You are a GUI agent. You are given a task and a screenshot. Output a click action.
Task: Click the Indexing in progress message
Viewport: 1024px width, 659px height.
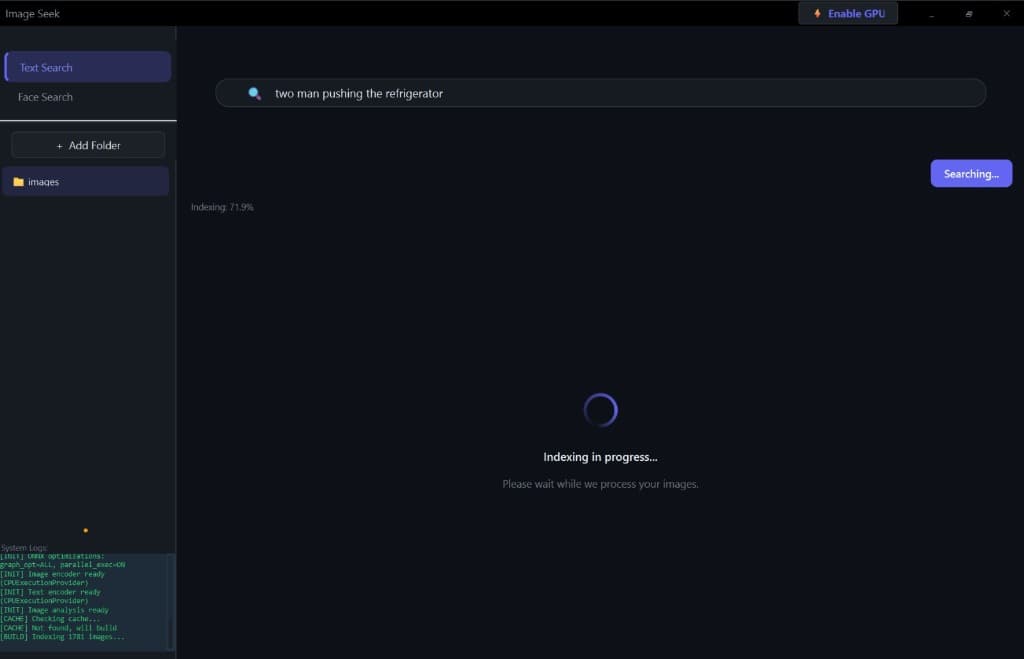click(x=600, y=456)
